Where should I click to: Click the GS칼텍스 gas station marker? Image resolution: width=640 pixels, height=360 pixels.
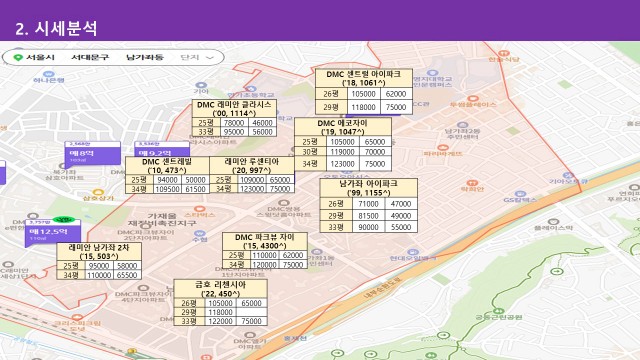pyautogui.click(x=520, y=194)
